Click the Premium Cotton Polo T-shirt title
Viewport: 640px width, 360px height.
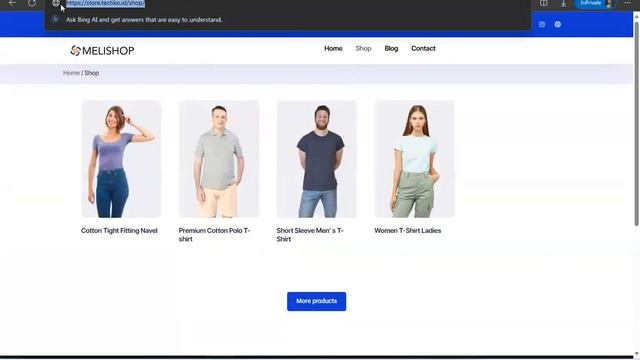[214, 235]
